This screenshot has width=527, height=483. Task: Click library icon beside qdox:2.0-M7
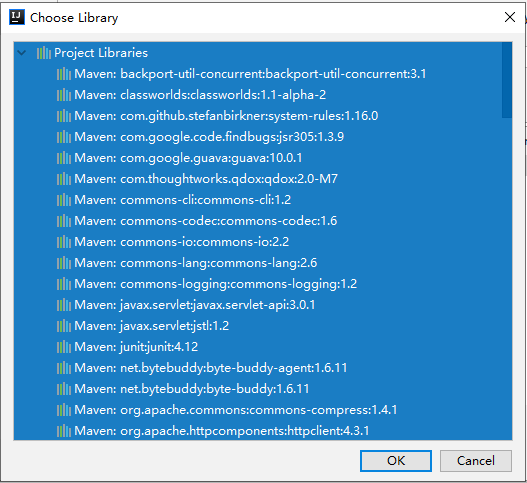pos(64,179)
